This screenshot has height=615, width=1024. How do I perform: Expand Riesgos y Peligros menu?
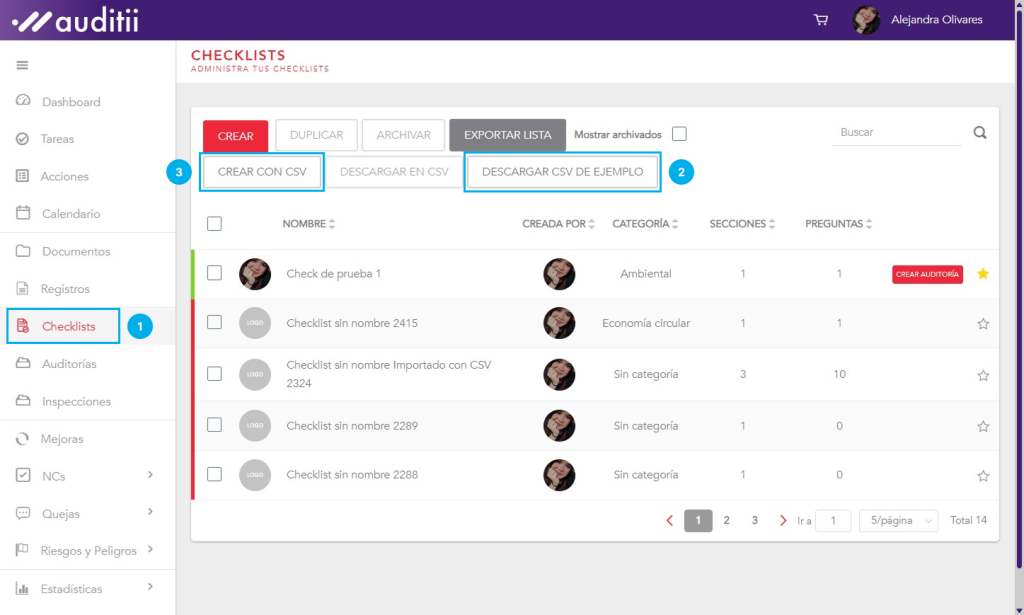coord(150,550)
